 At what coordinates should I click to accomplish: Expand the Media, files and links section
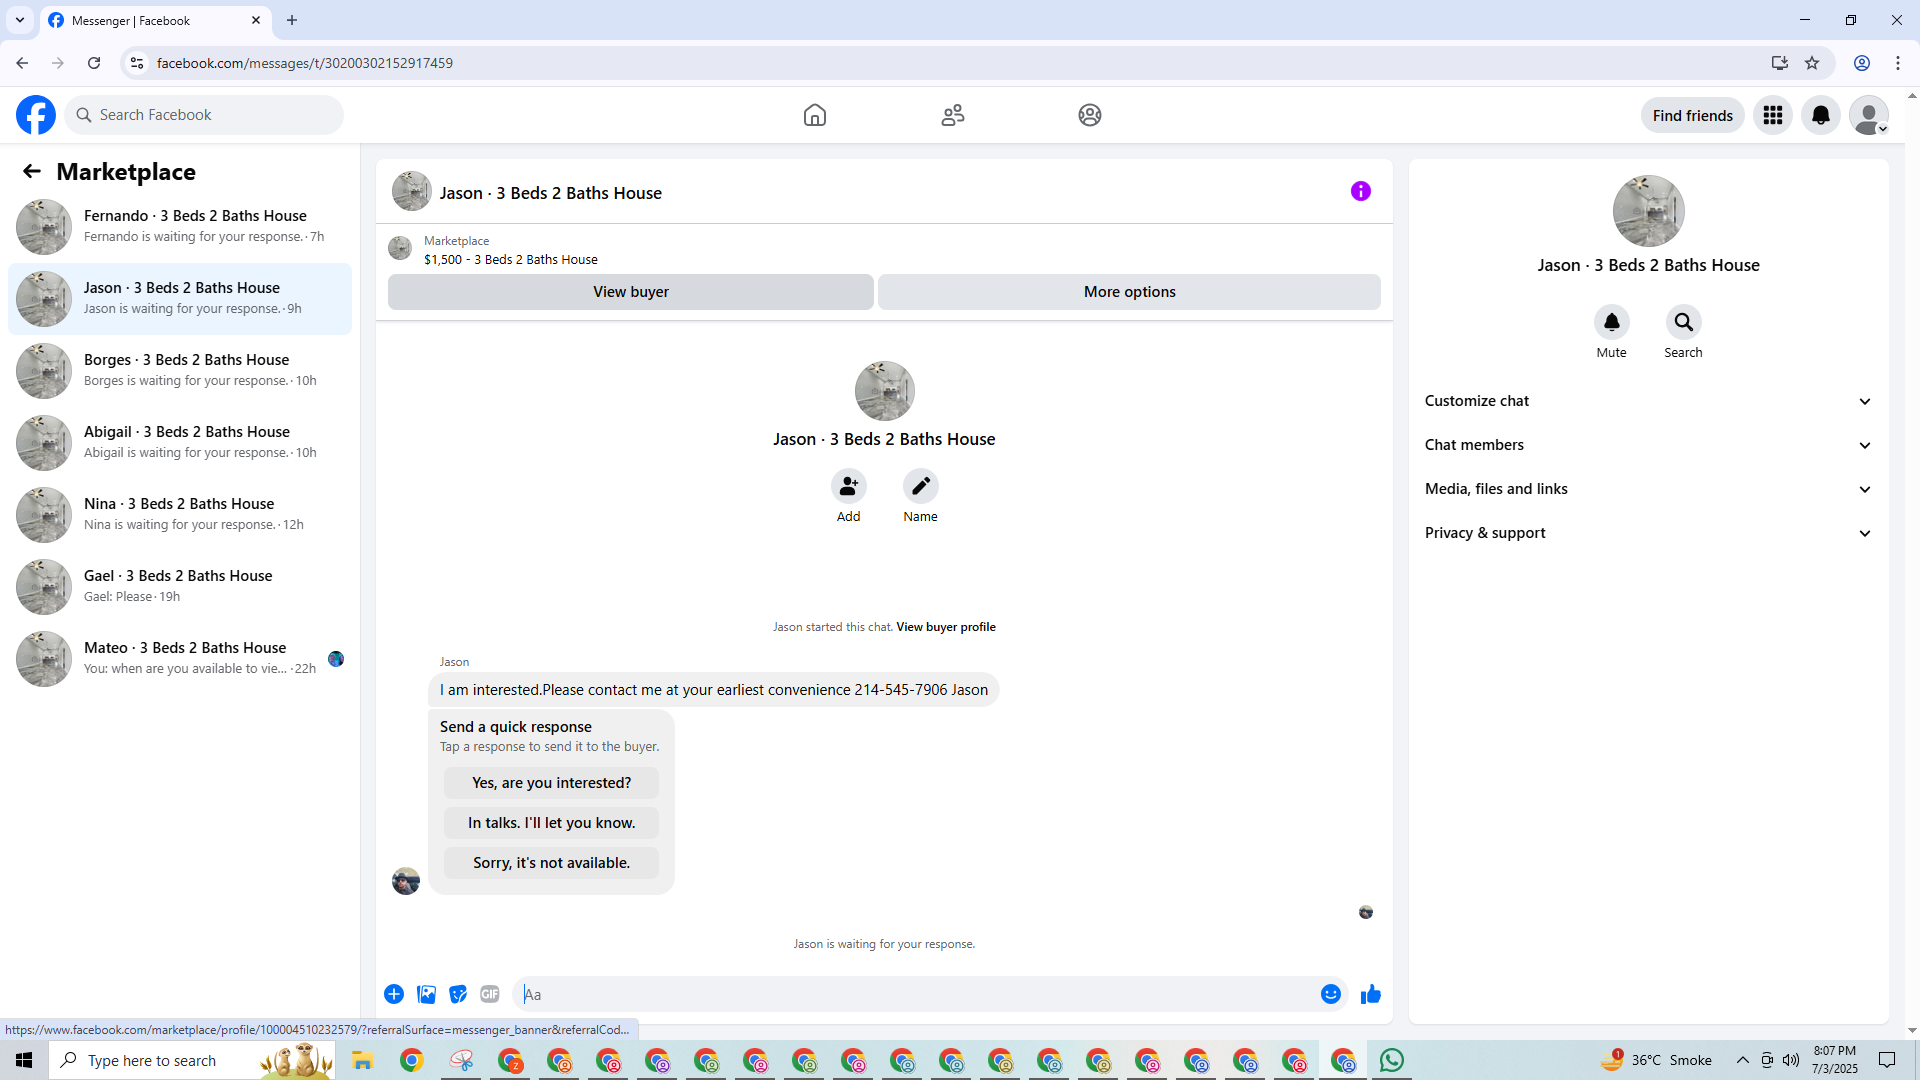click(x=1647, y=489)
